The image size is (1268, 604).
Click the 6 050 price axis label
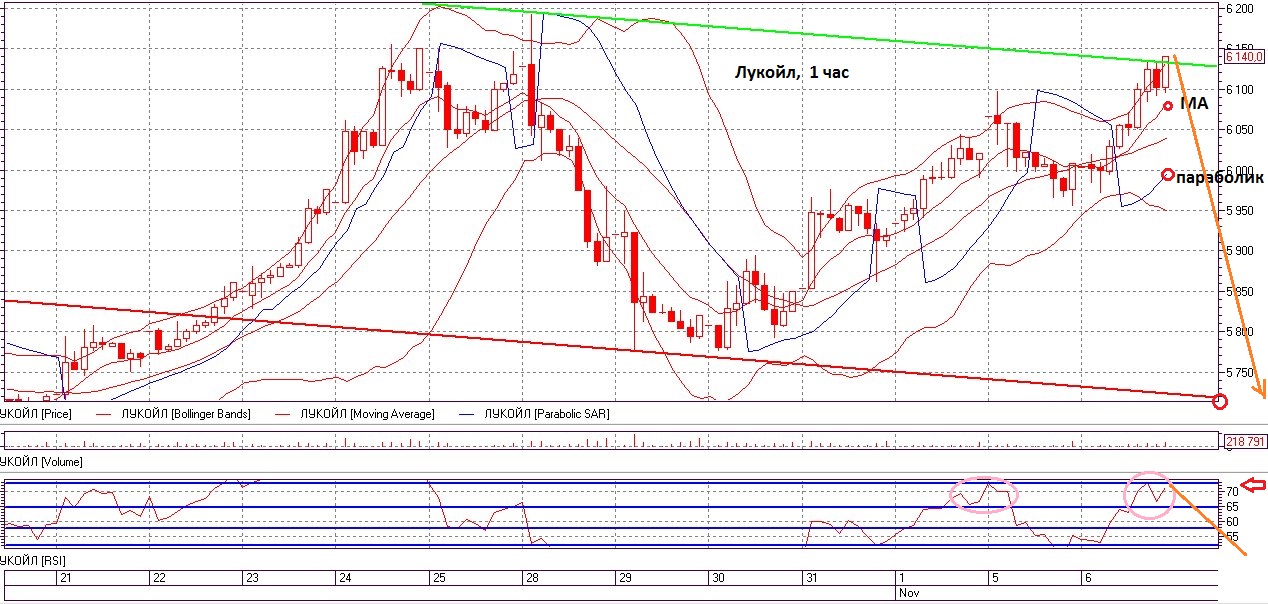1238,130
